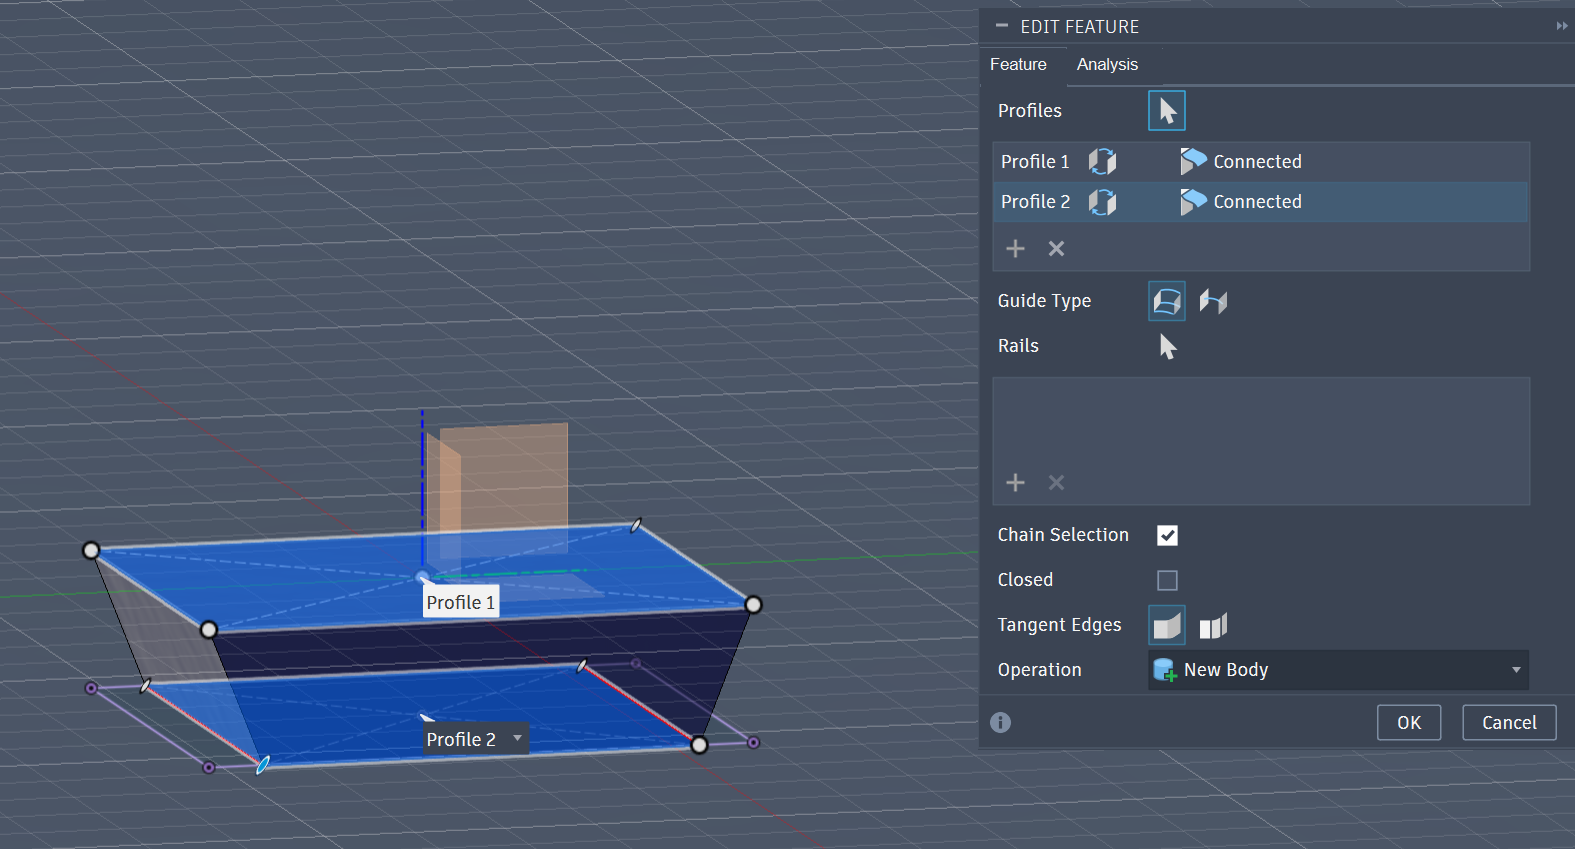Remove the selected profile with the X icon

pos(1056,248)
